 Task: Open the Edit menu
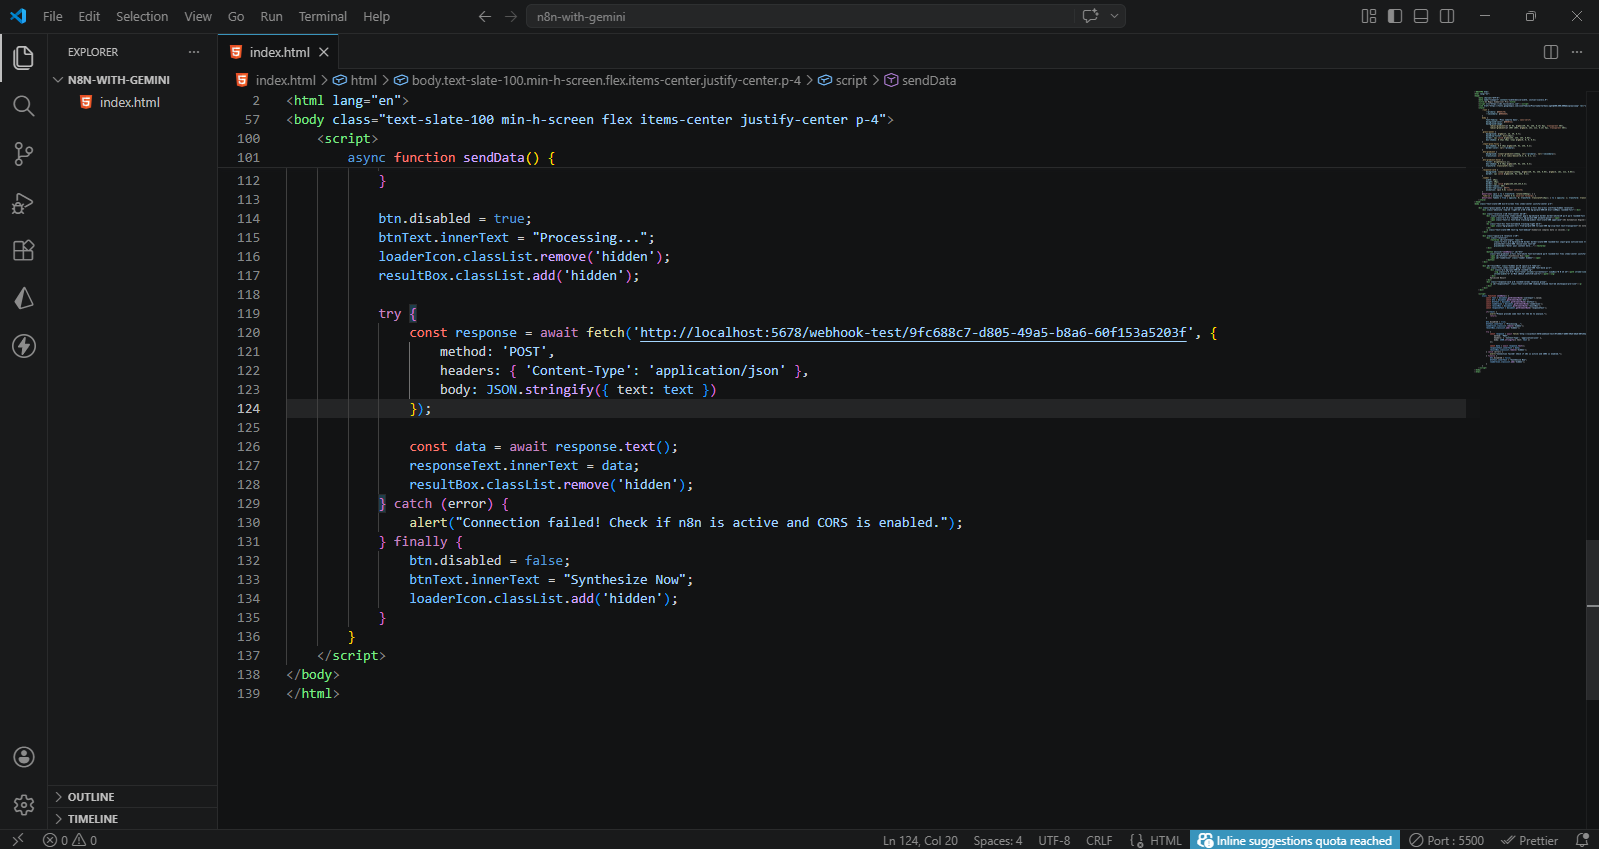(x=89, y=16)
